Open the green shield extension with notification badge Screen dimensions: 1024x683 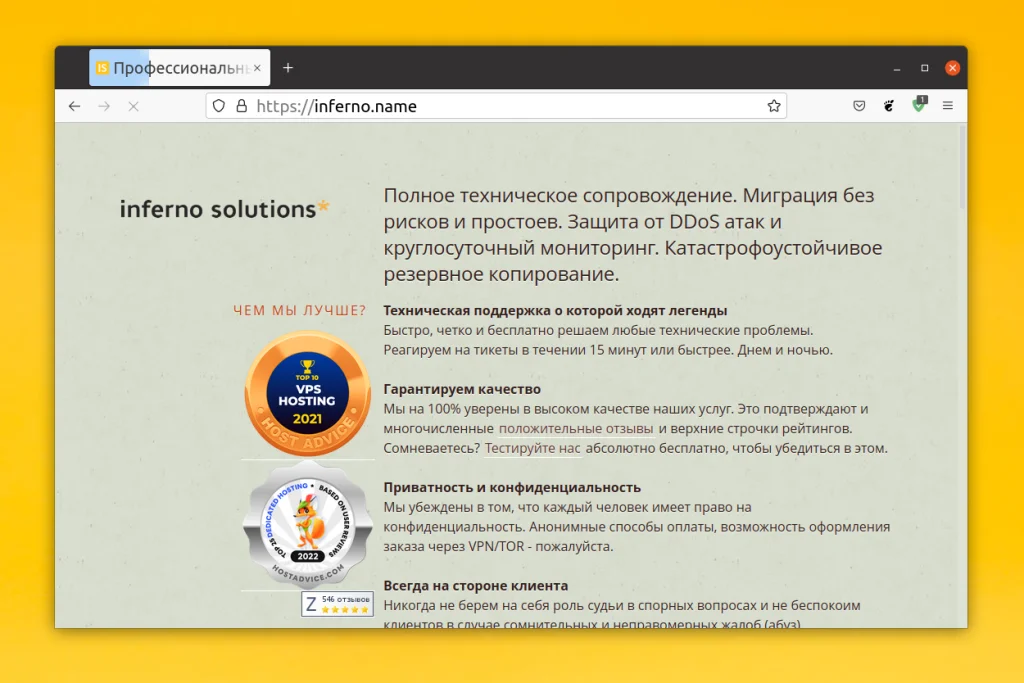(x=919, y=106)
